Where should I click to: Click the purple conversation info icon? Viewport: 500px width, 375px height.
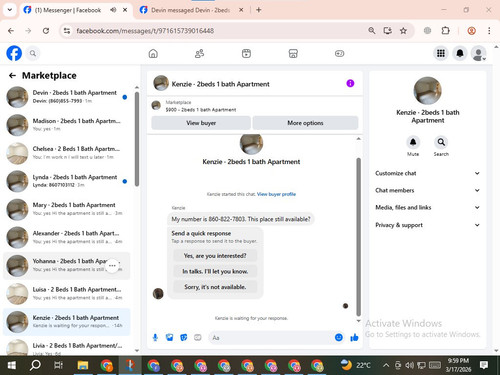coord(350,83)
